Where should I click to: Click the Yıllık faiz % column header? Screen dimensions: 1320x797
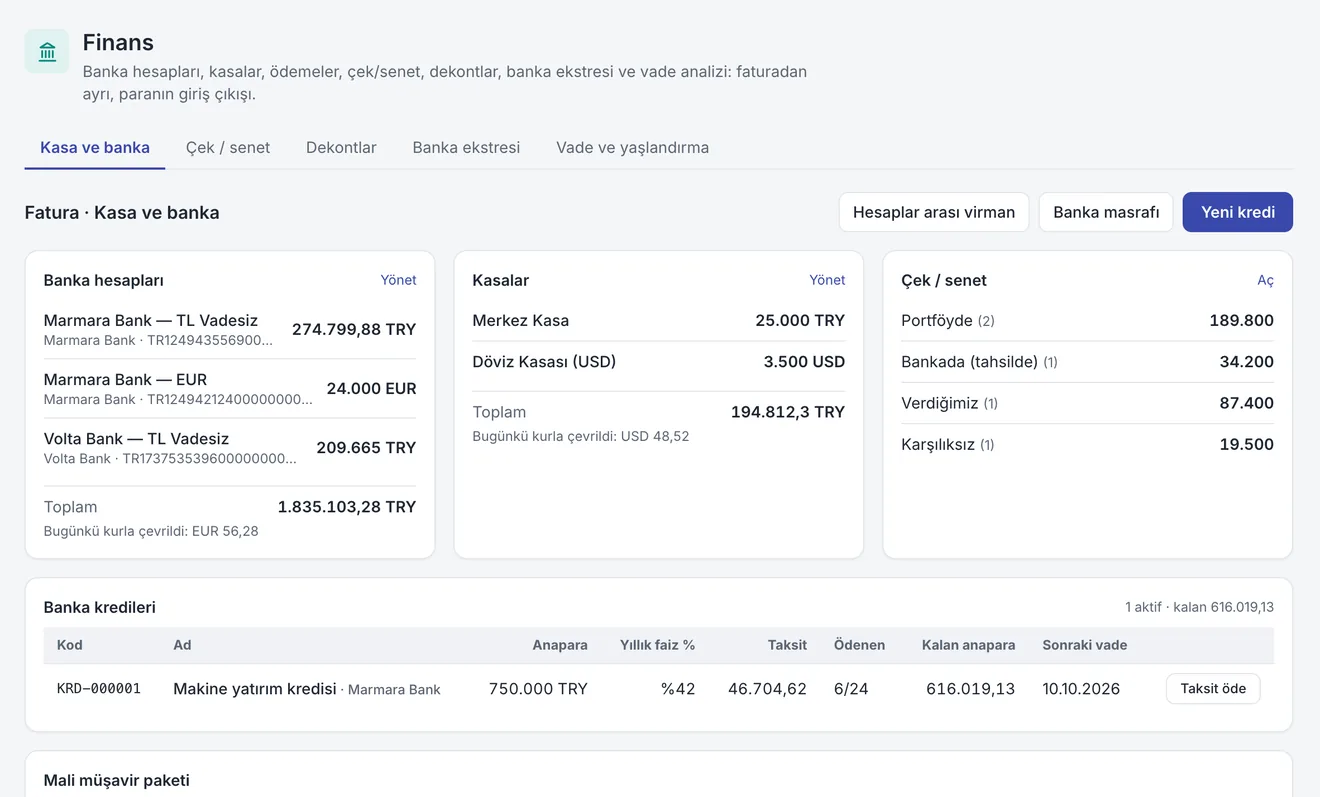click(658, 645)
